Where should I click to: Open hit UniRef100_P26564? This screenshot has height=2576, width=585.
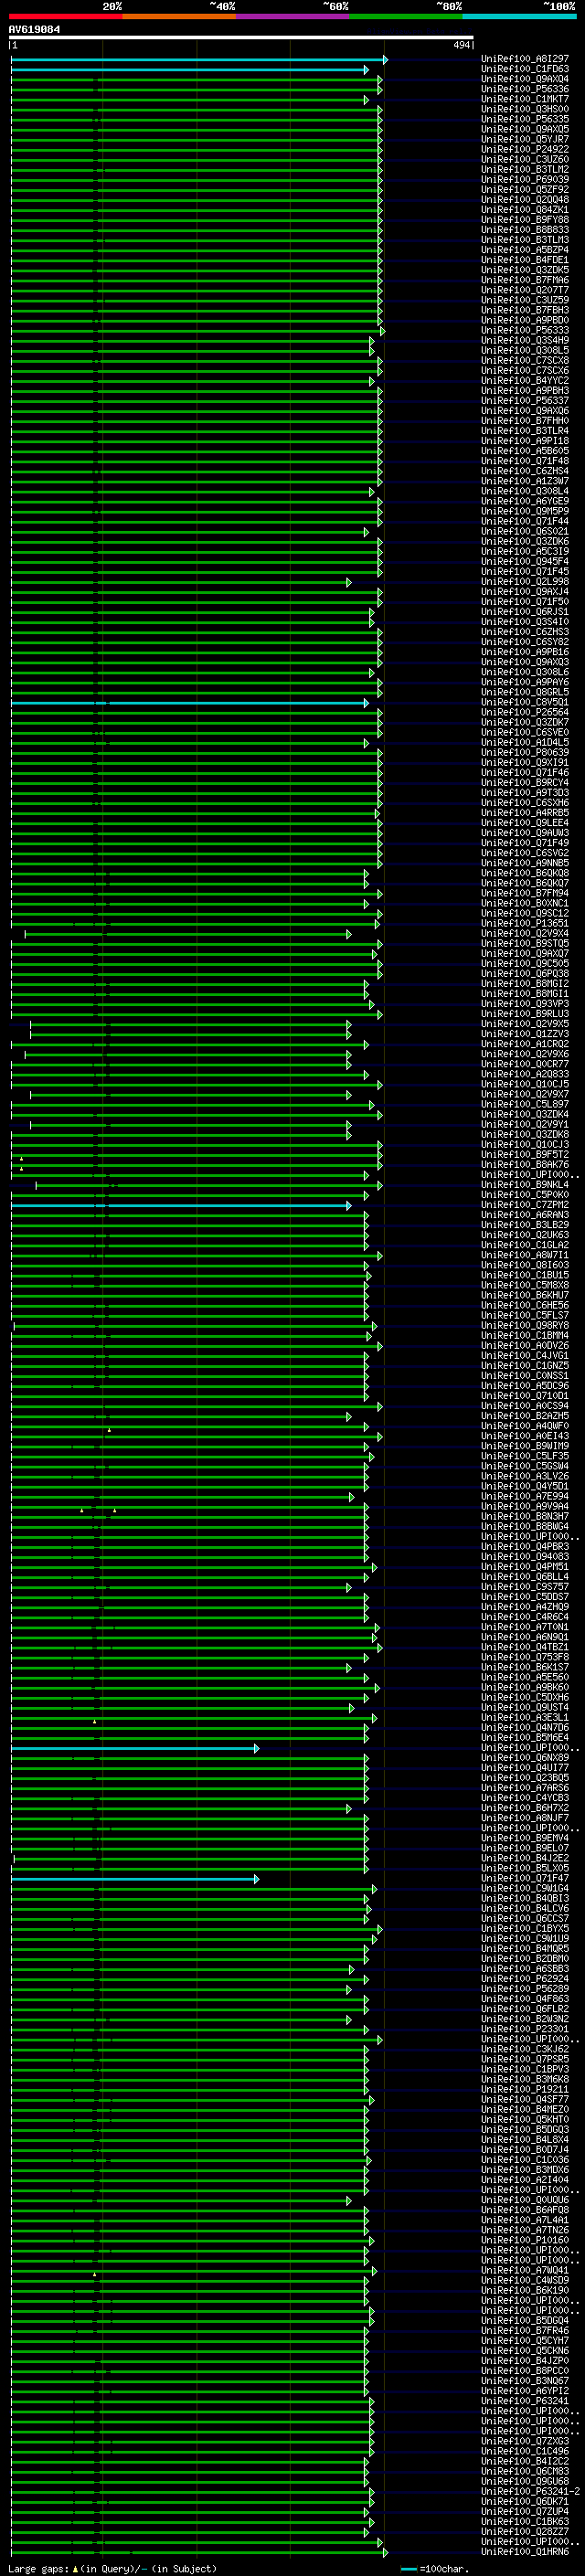[x=525, y=712]
